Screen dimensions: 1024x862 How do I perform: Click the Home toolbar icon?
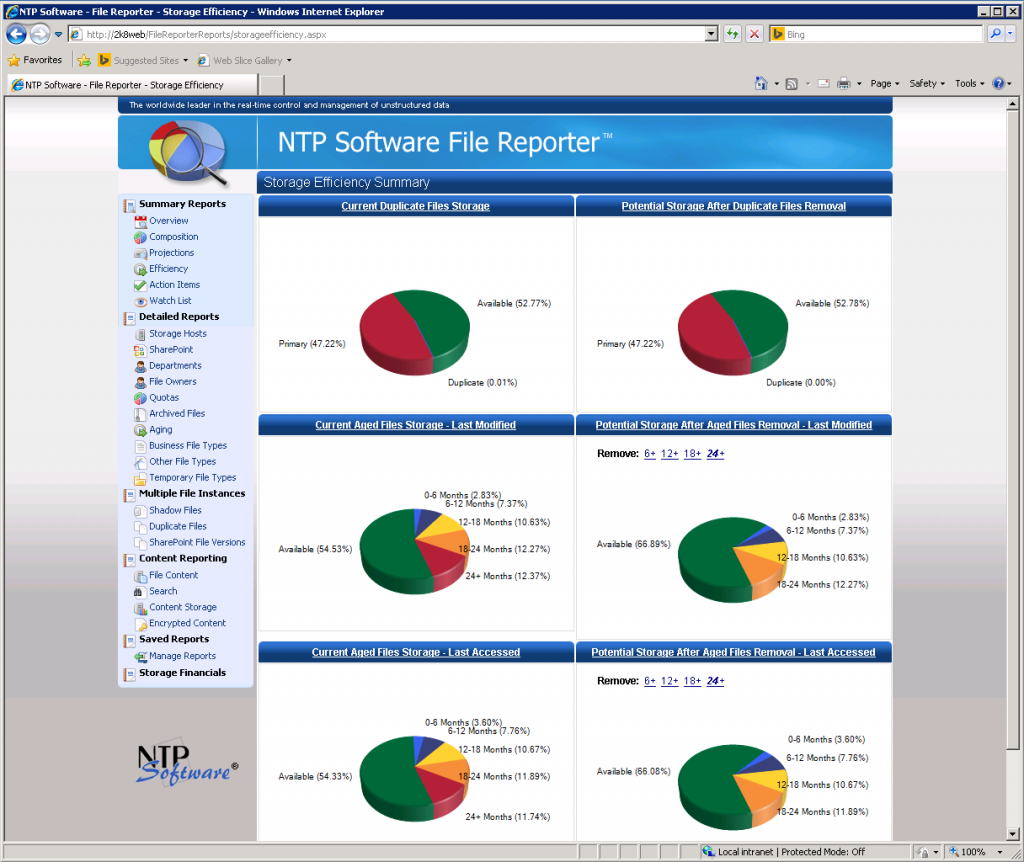point(761,84)
